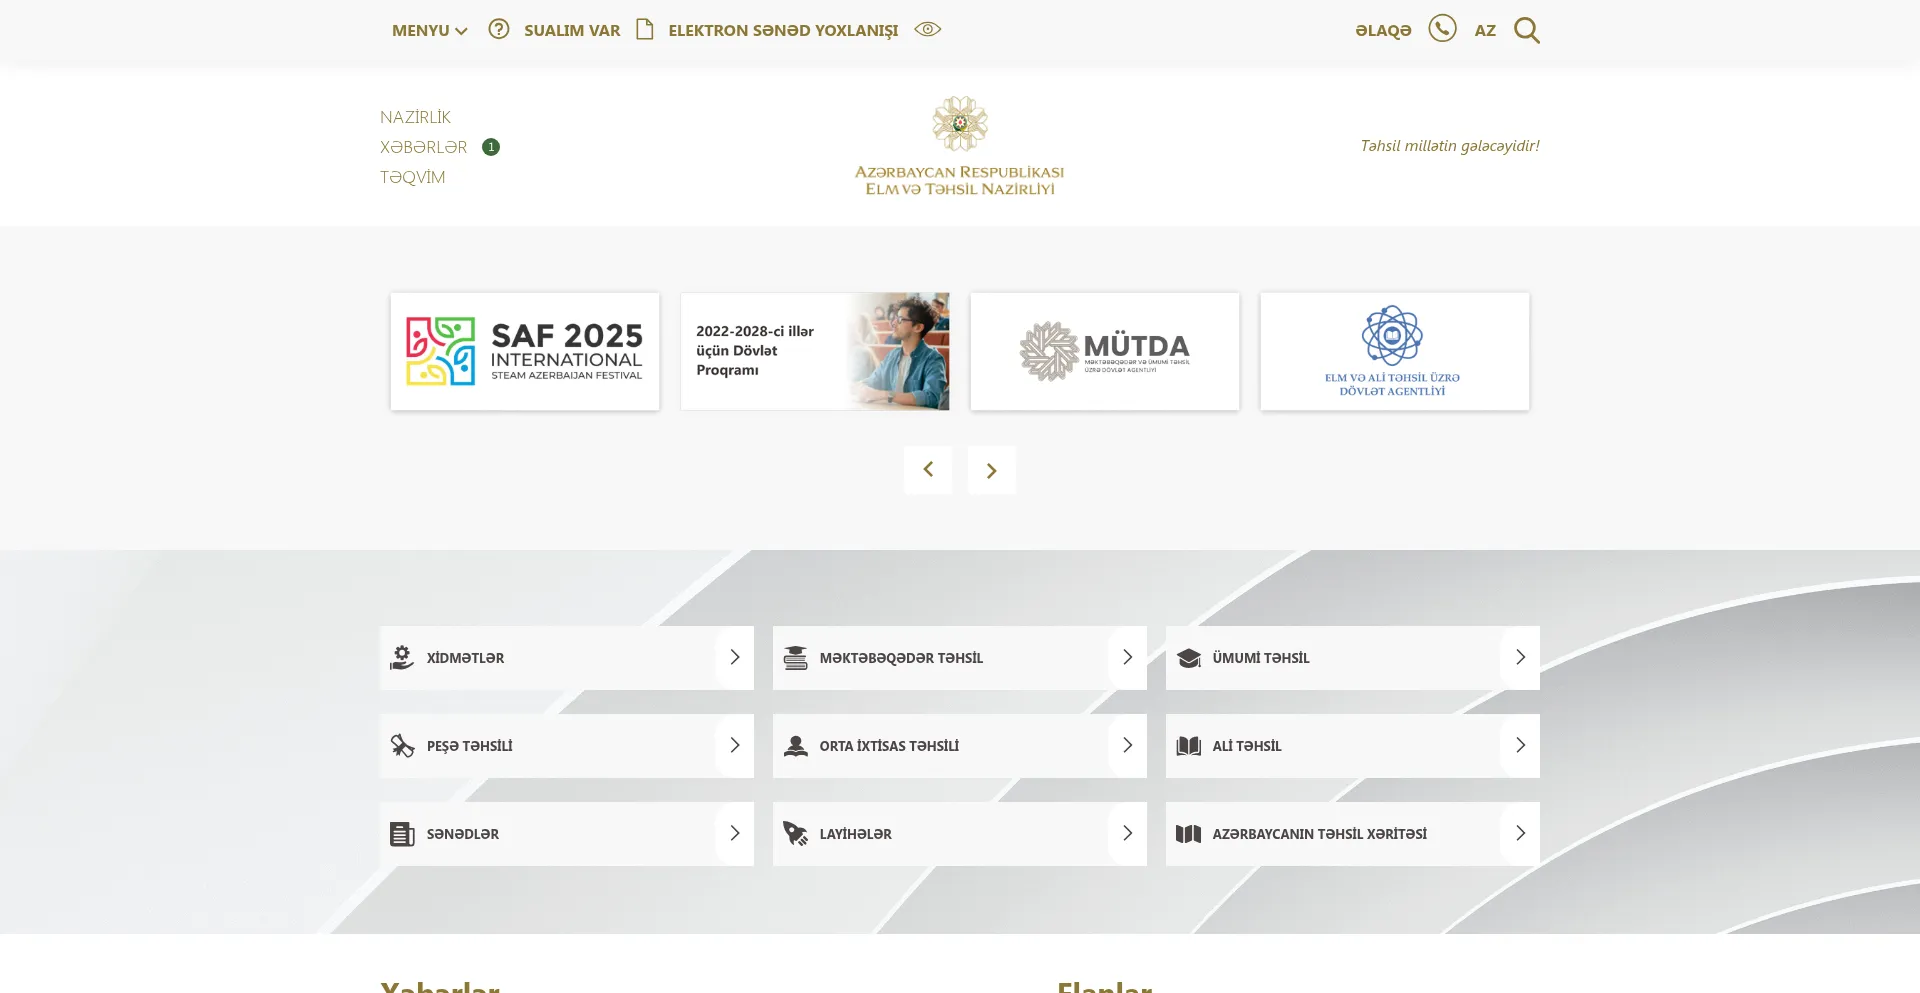Go back with carousel previous arrow

pyautogui.click(x=928, y=470)
